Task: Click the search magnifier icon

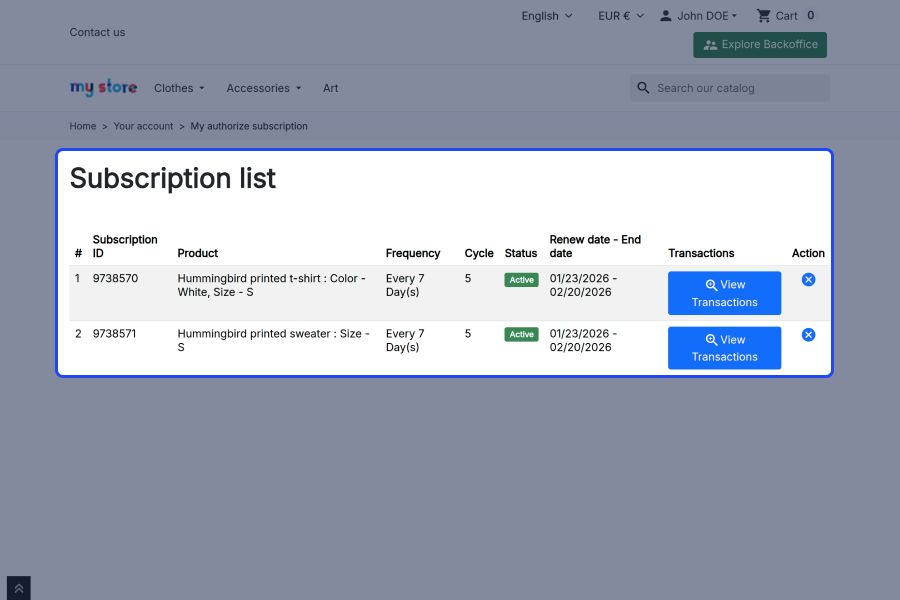Action: (643, 88)
